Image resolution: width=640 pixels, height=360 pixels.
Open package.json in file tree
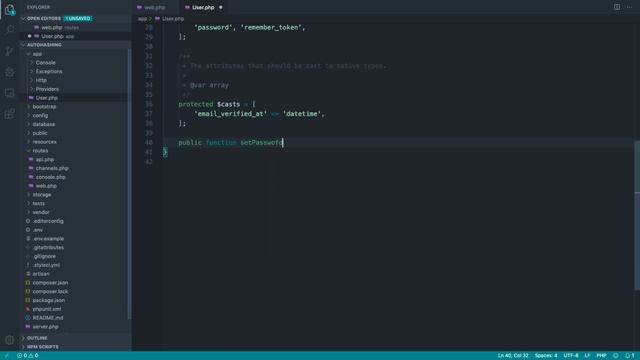[x=76, y=300]
